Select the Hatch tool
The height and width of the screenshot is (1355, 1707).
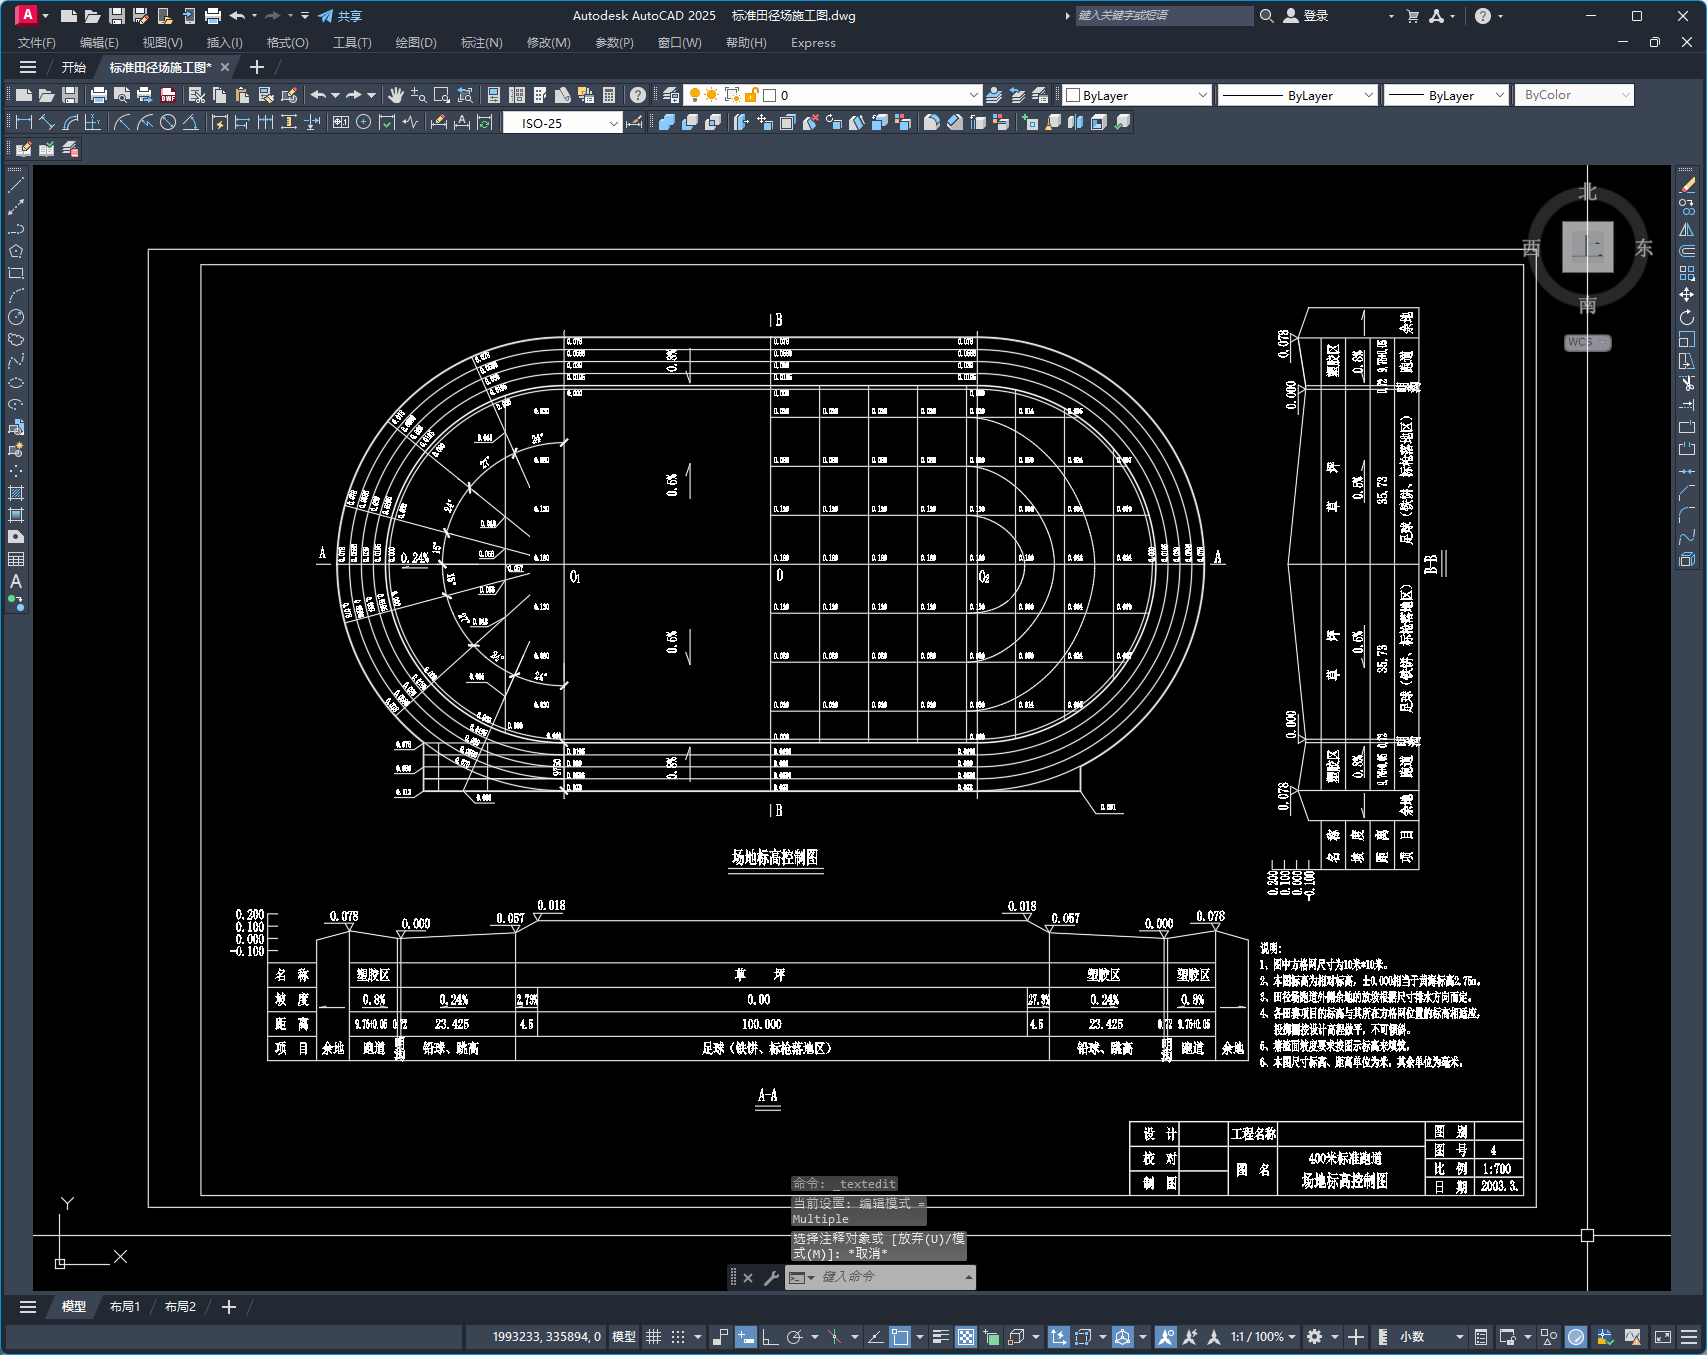[16, 493]
